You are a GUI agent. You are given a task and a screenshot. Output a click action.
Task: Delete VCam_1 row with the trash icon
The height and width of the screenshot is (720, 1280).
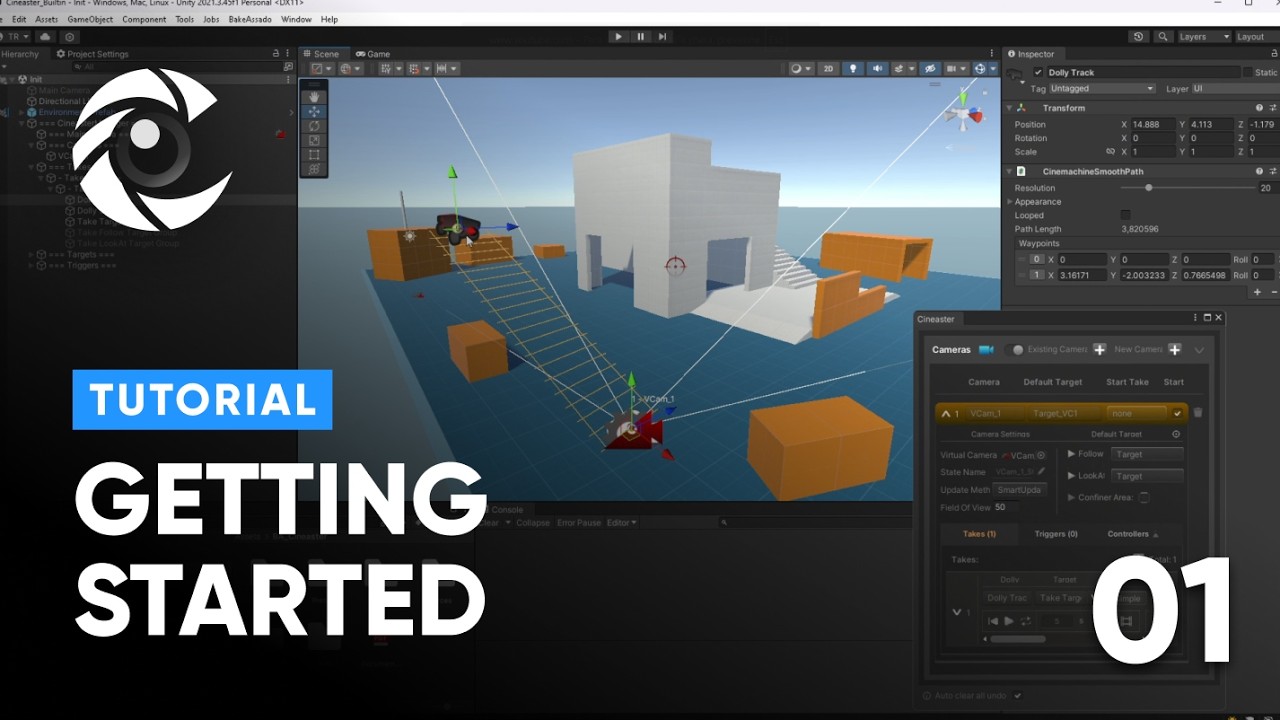1198,413
